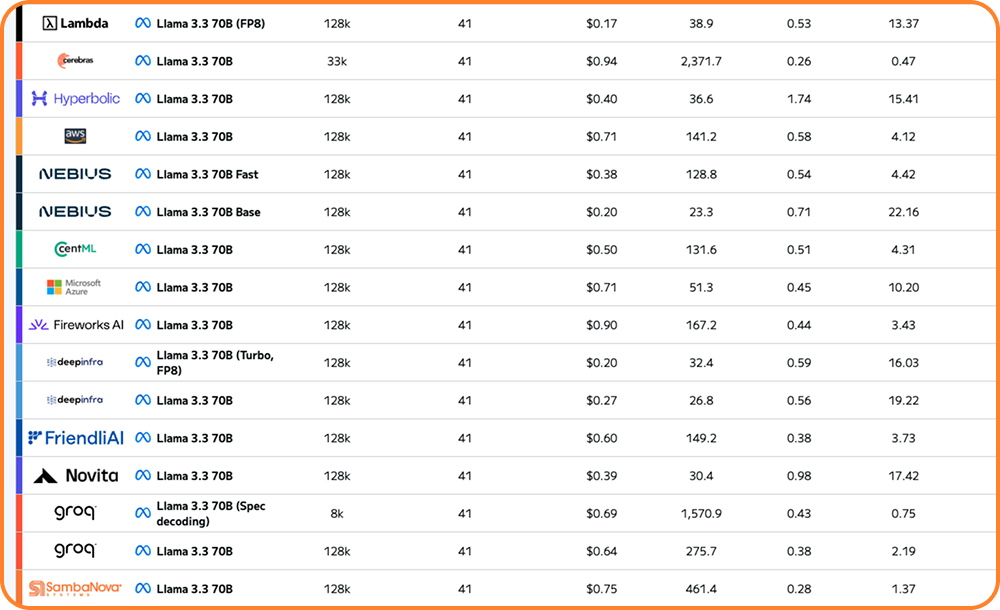This screenshot has width=1000, height=610.
Task: Open the Llama 3.3 70B (FP8) model link
Action: 210,23
